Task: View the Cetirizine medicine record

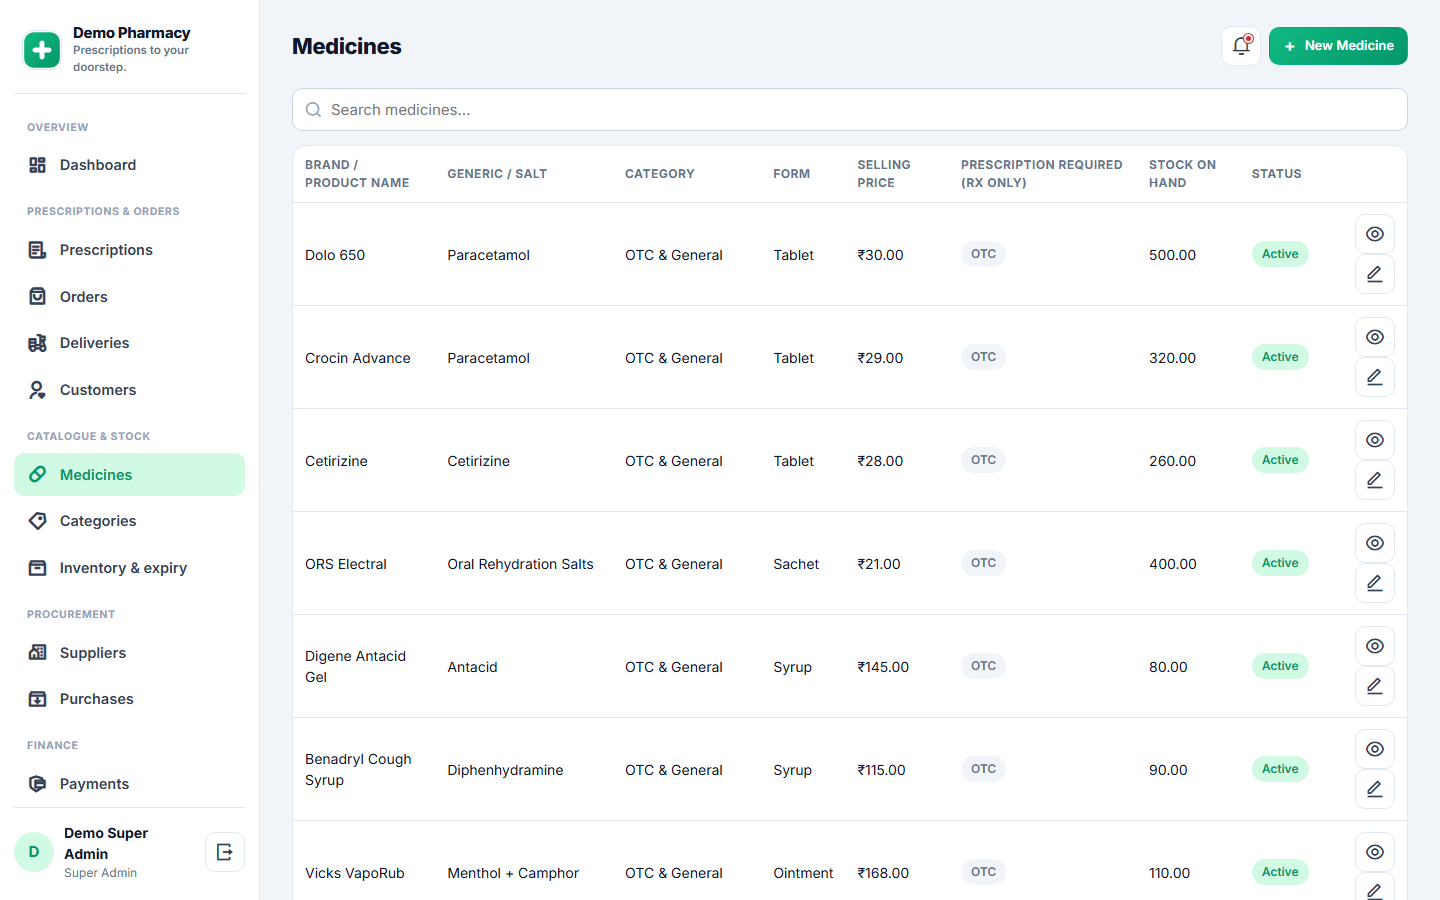Action: coord(1375,440)
